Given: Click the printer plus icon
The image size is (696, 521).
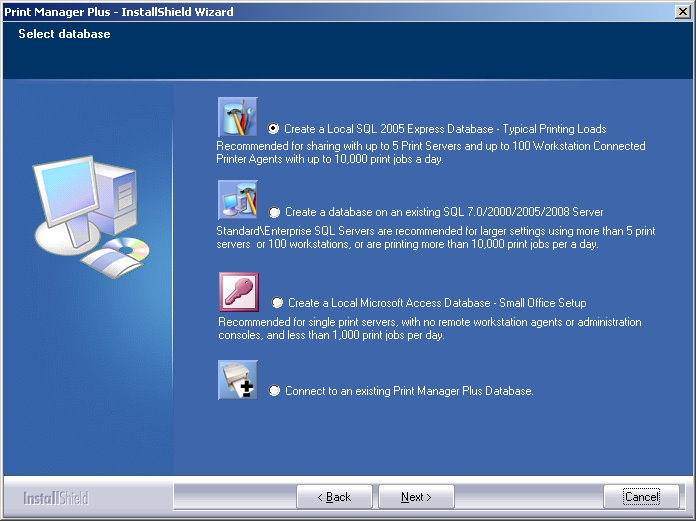Looking at the screenshot, I should [x=237, y=380].
